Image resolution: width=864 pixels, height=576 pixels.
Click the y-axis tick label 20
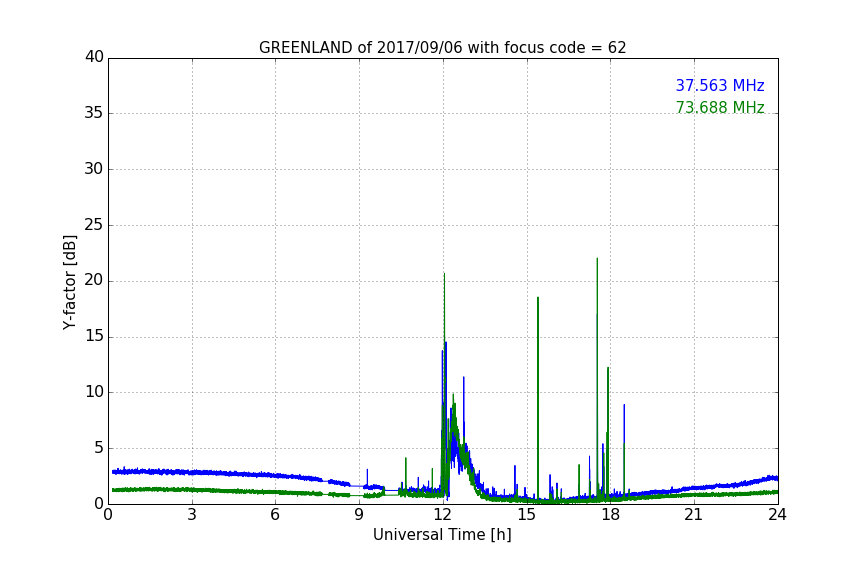tap(94, 280)
